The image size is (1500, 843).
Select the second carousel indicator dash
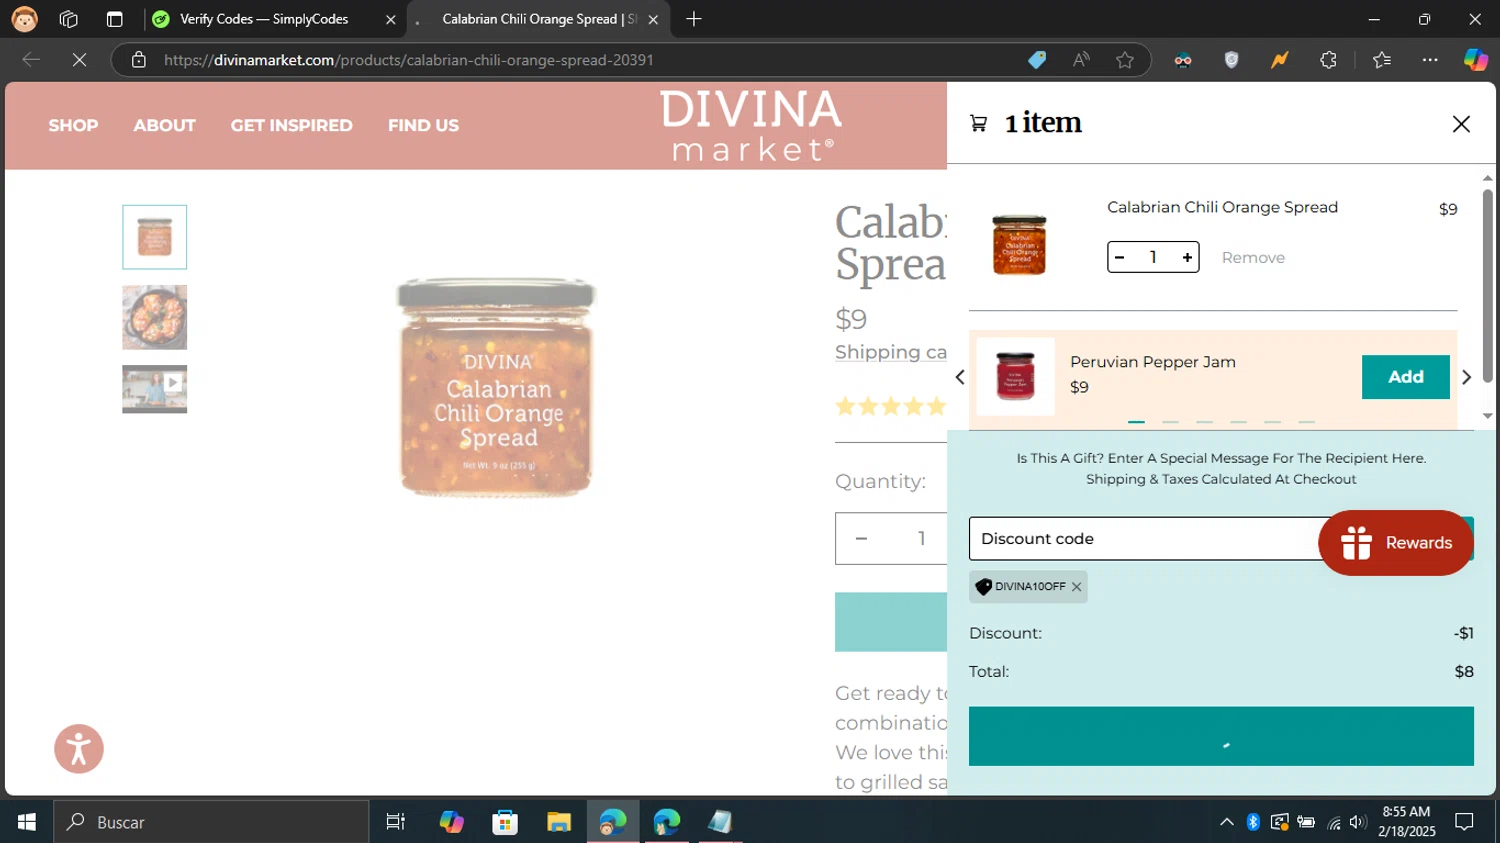click(x=1170, y=422)
